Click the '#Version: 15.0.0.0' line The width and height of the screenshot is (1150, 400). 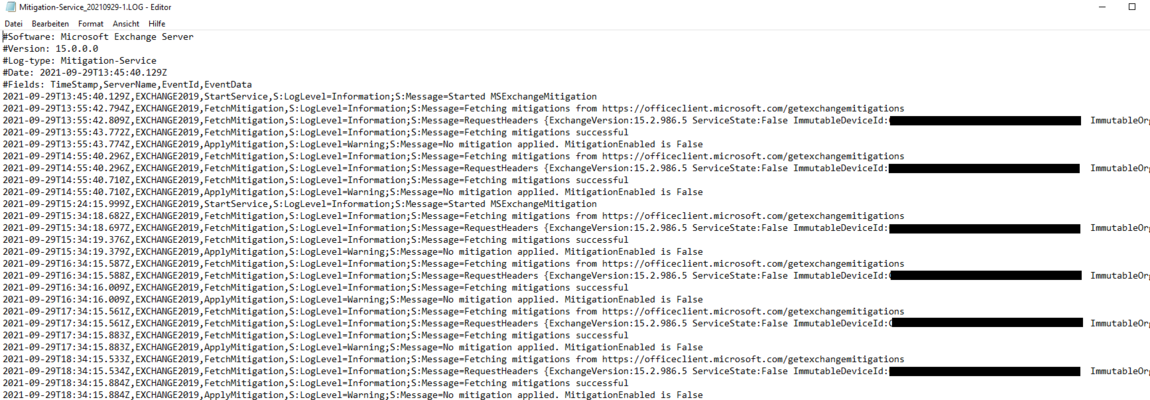coord(51,48)
